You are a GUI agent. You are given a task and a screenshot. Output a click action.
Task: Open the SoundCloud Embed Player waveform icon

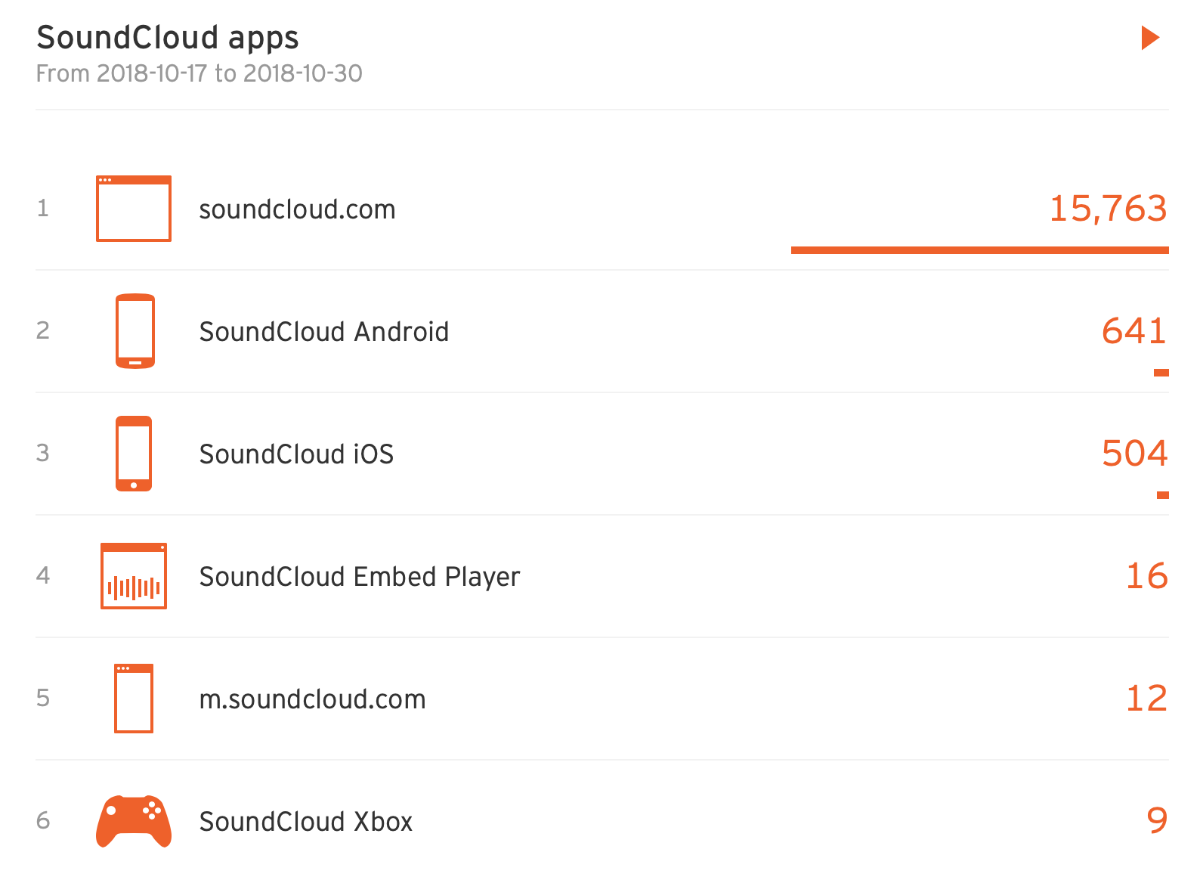coord(133,576)
